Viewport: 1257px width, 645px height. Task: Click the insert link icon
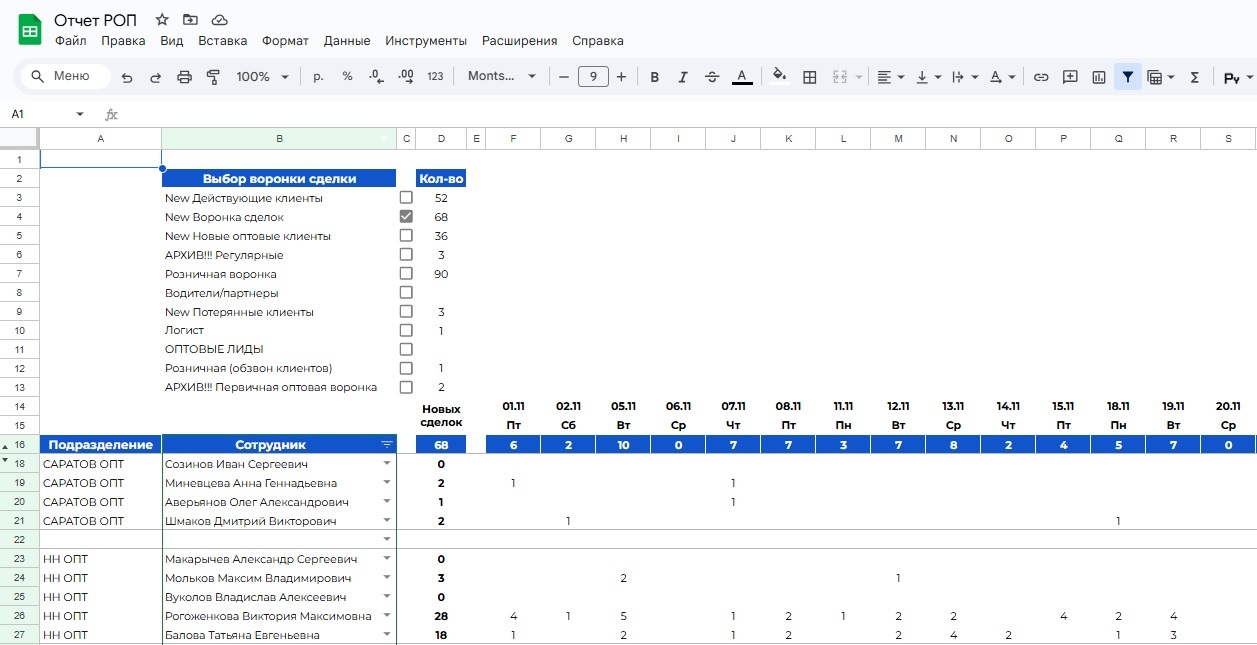click(x=1041, y=77)
